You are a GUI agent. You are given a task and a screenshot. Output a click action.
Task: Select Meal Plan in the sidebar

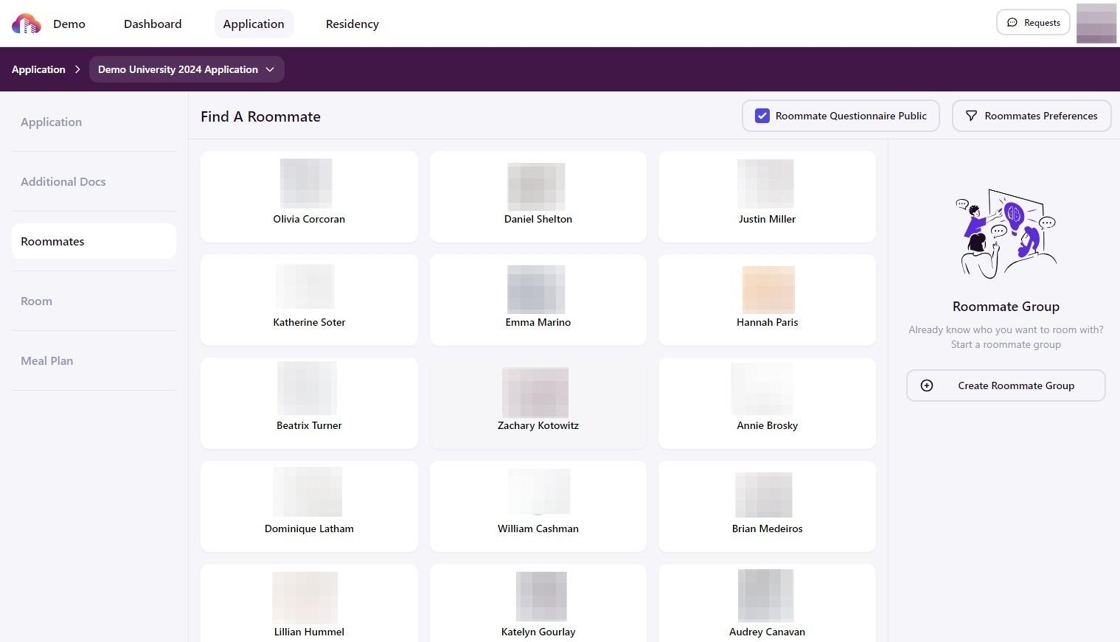(x=47, y=361)
